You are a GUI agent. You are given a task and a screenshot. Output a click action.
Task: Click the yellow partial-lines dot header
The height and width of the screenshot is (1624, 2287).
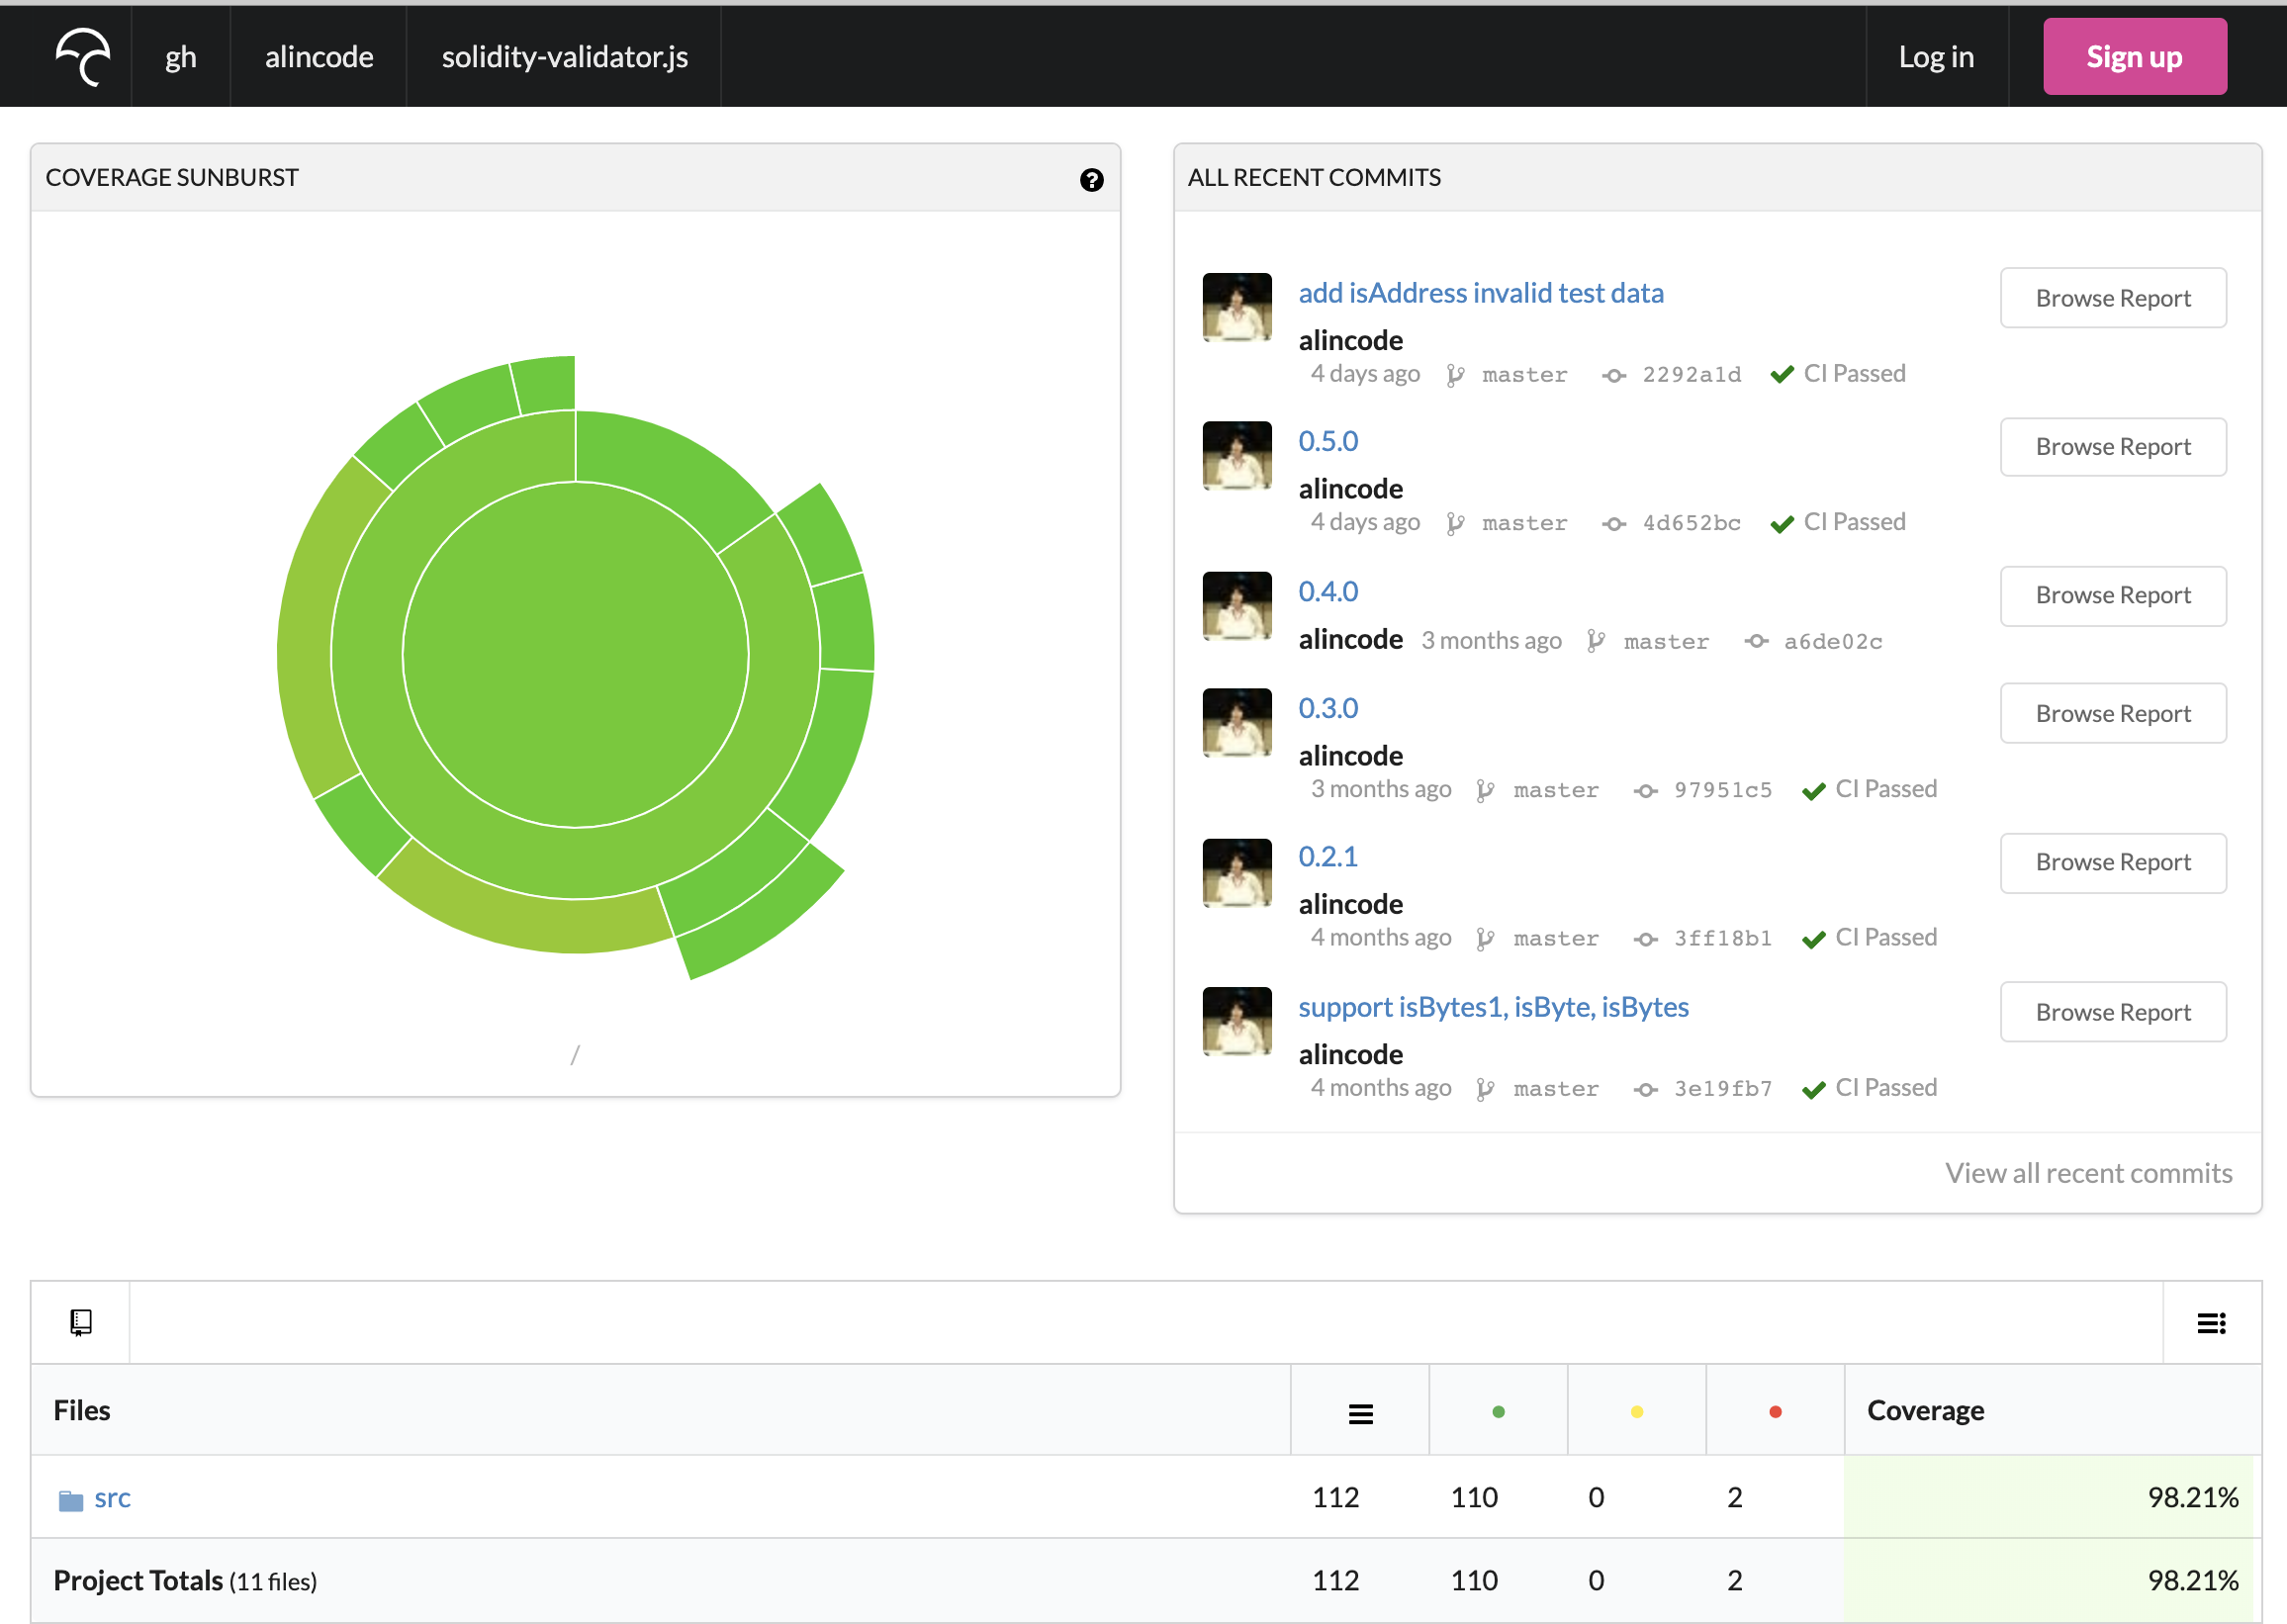click(x=1636, y=1412)
